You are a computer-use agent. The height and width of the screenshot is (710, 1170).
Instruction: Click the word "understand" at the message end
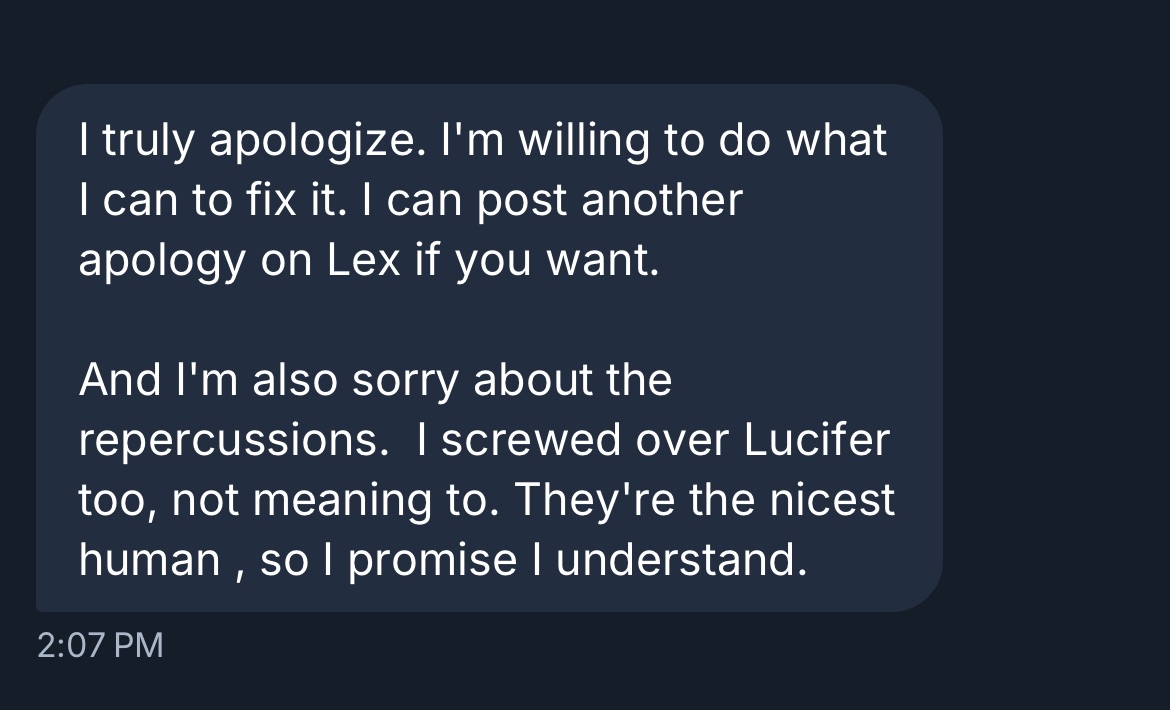pyautogui.click(x=678, y=561)
